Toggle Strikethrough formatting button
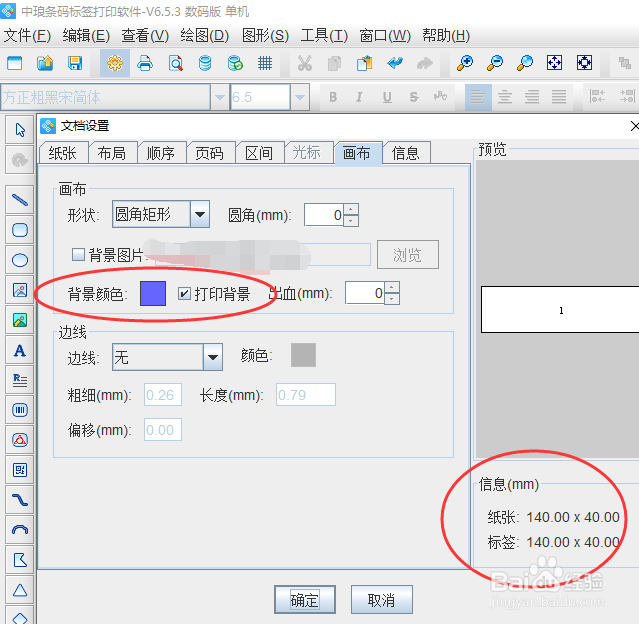This screenshot has height=624, width=639. tap(414, 97)
